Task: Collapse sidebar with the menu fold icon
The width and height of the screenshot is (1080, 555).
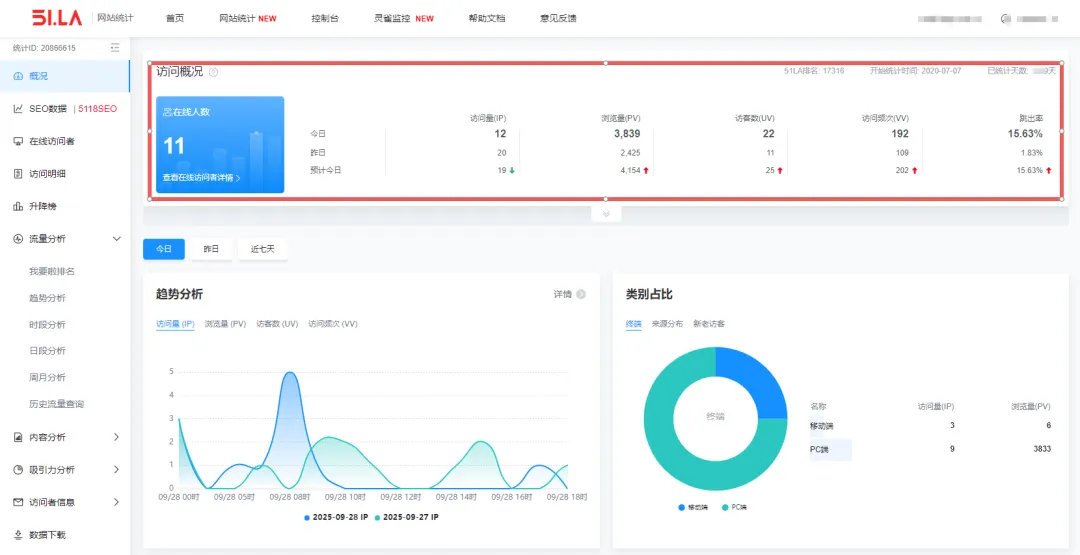Action: point(115,48)
